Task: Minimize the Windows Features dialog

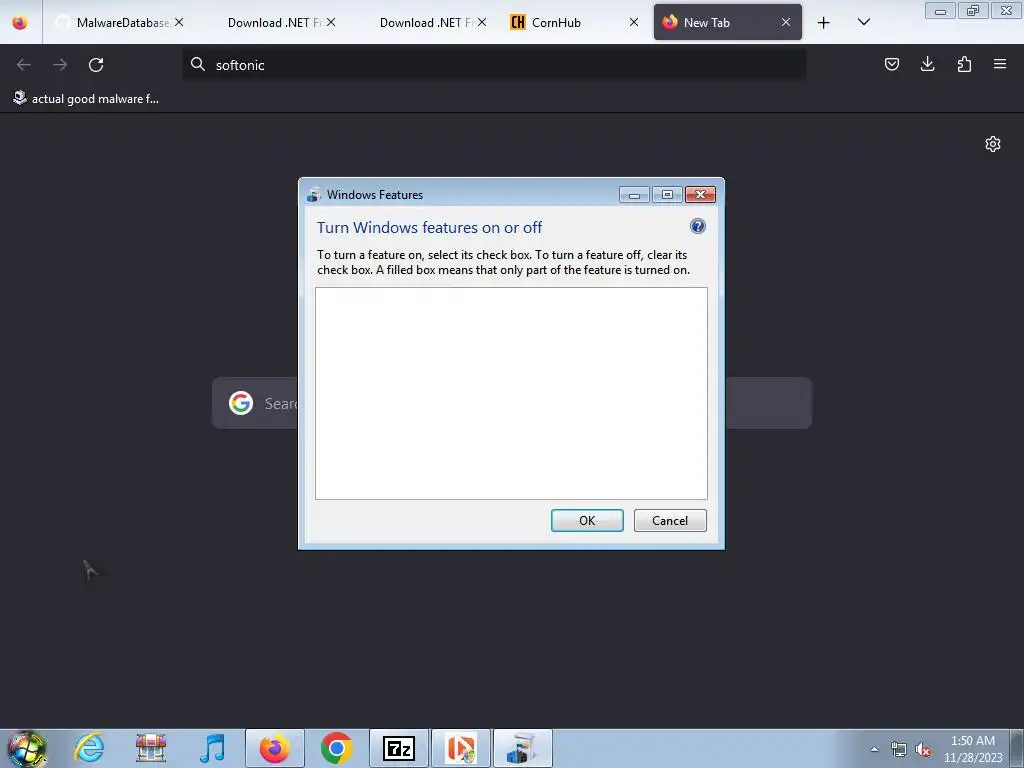Action: (633, 195)
